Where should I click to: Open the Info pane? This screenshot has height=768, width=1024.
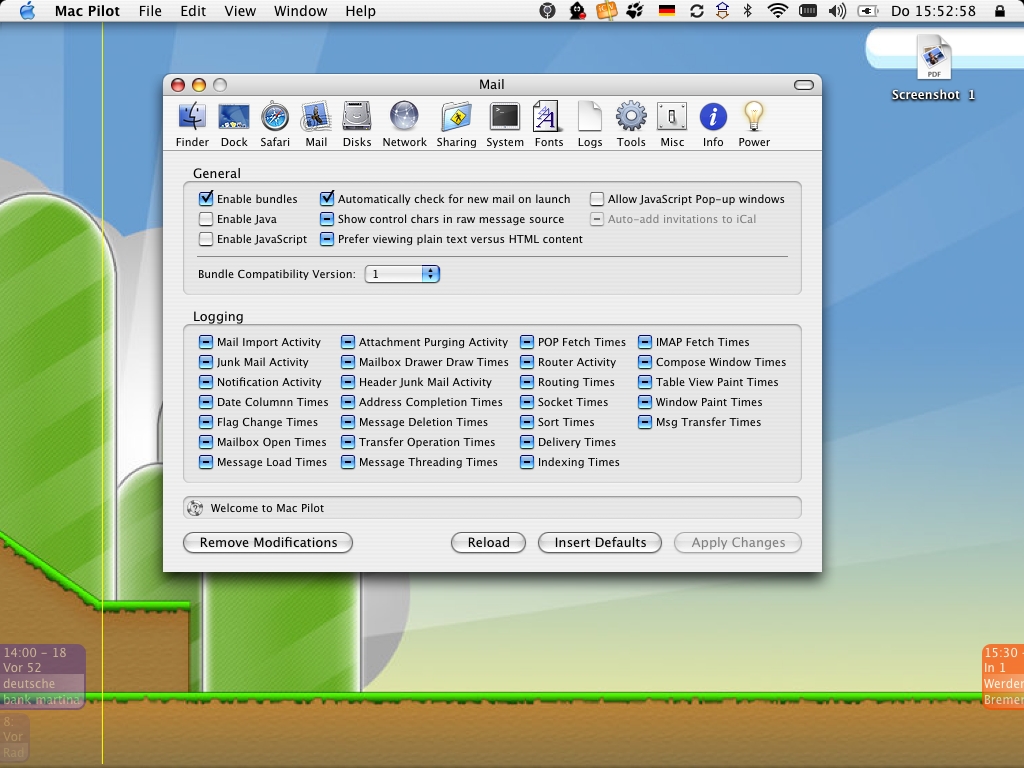(x=713, y=125)
